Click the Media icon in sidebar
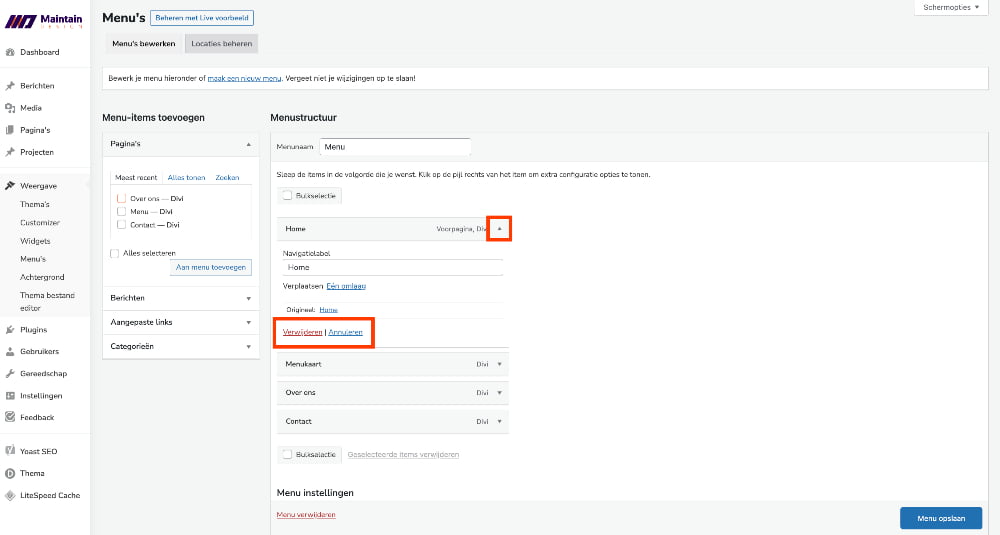The height and width of the screenshot is (535, 1000). point(10,108)
